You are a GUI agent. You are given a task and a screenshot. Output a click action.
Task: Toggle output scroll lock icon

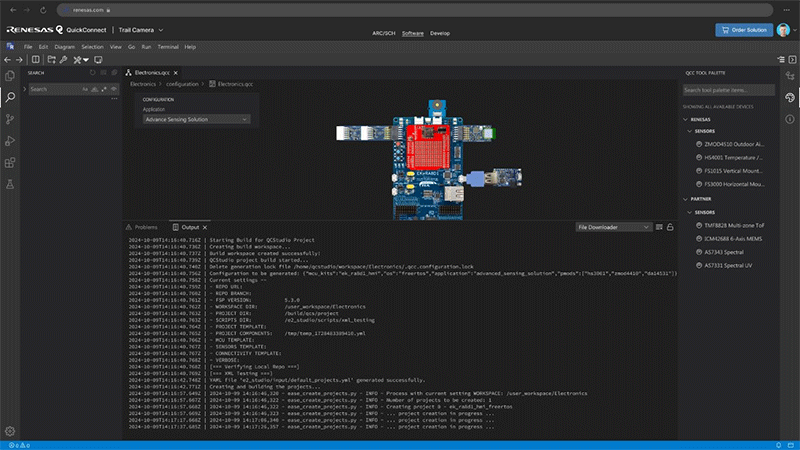click(x=670, y=227)
